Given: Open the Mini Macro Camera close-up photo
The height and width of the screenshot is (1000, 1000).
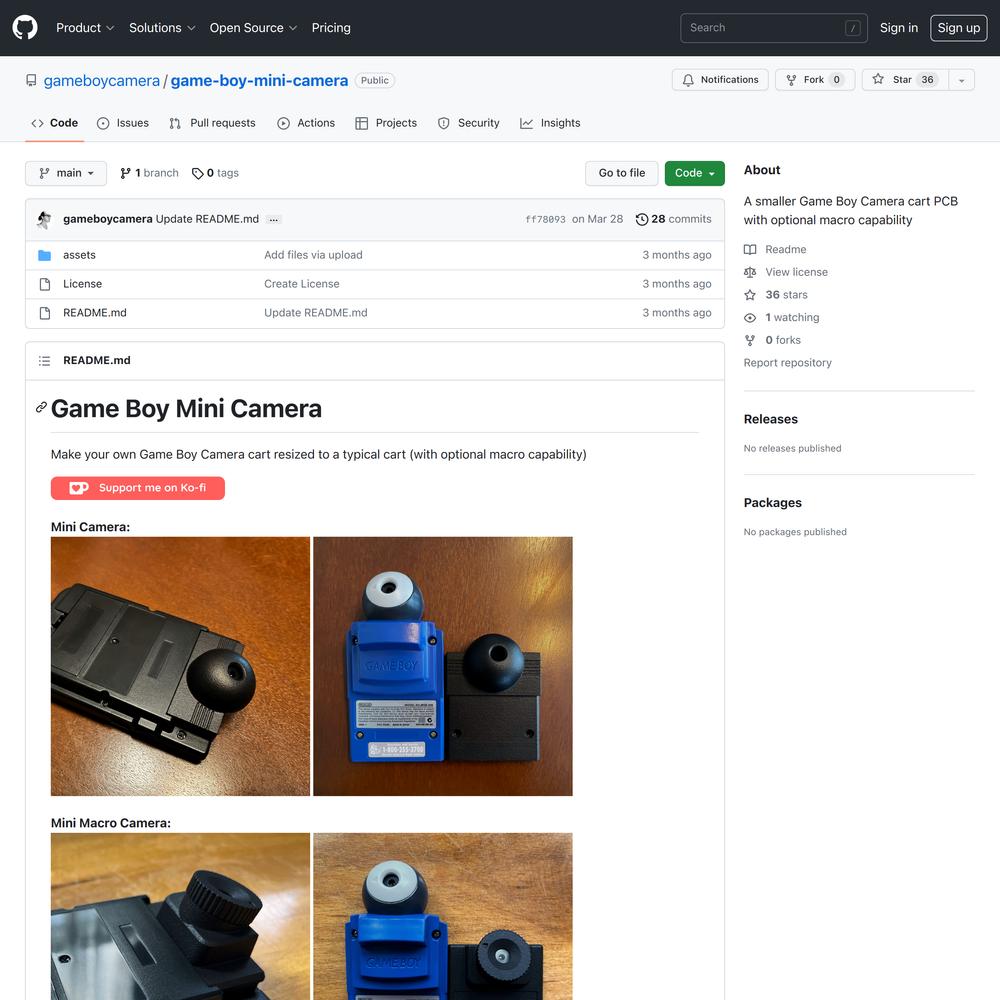Looking at the screenshot, I should click(x=180, y=916).
